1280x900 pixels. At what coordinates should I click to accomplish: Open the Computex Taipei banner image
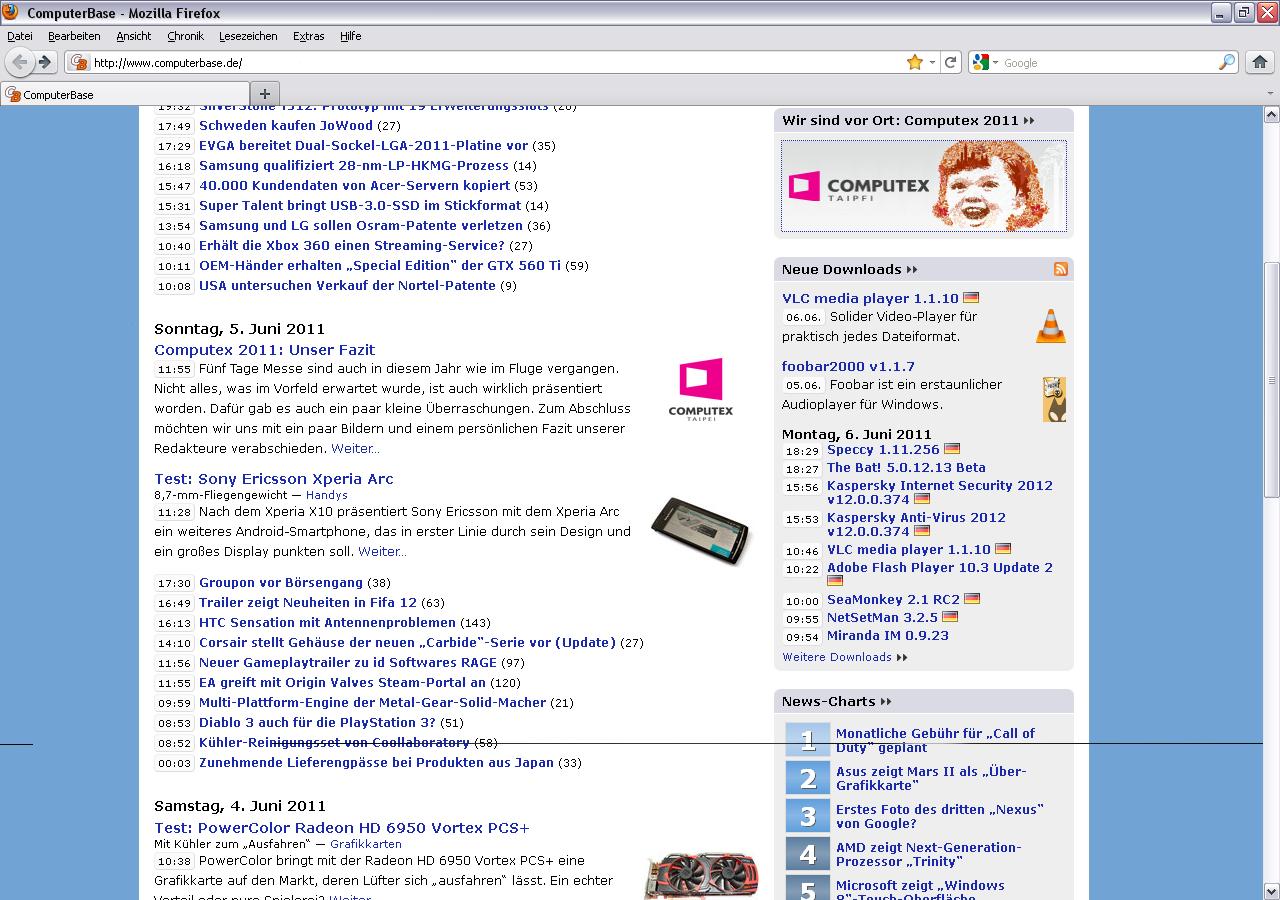tap(924, 186)
